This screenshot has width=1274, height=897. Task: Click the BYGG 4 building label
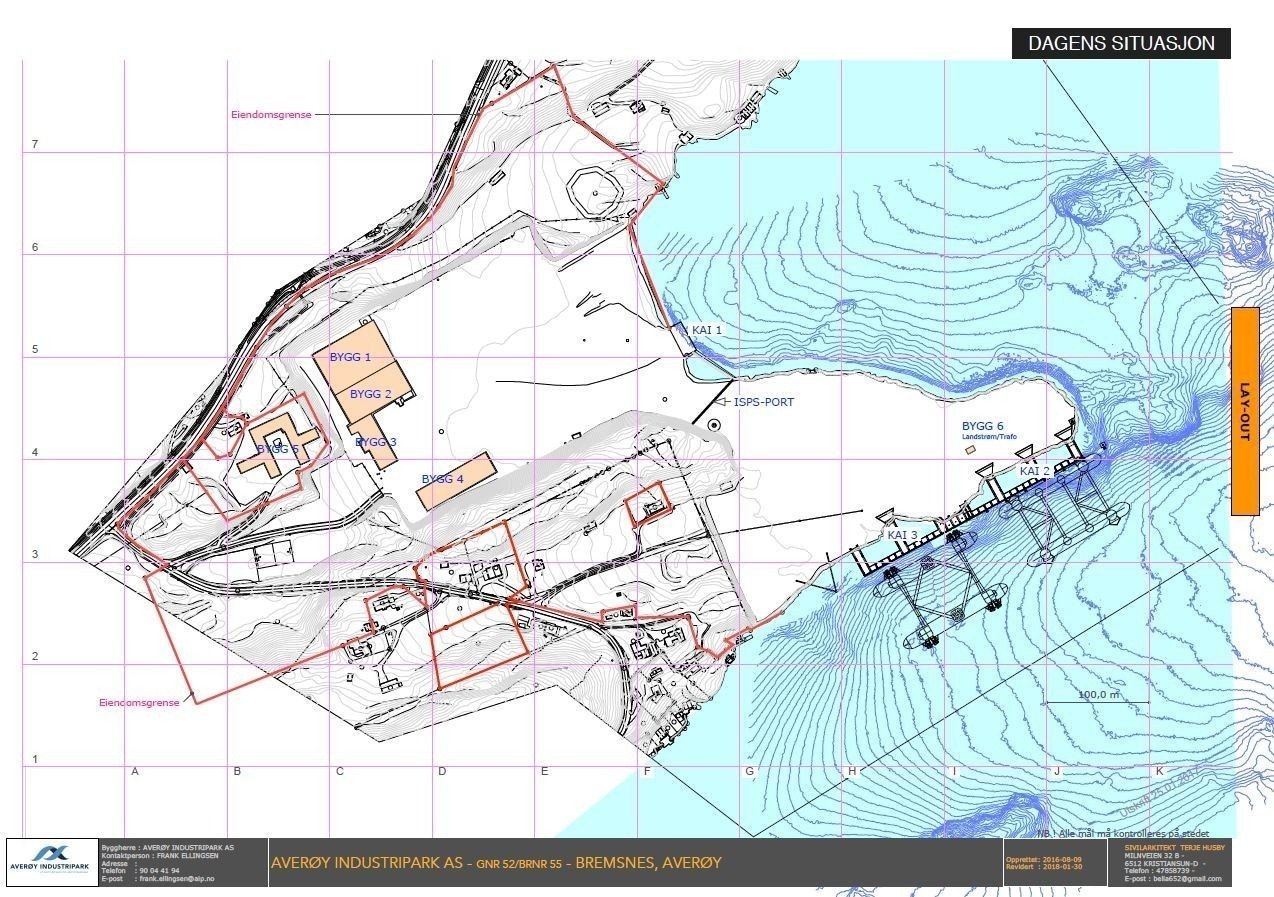442,480
